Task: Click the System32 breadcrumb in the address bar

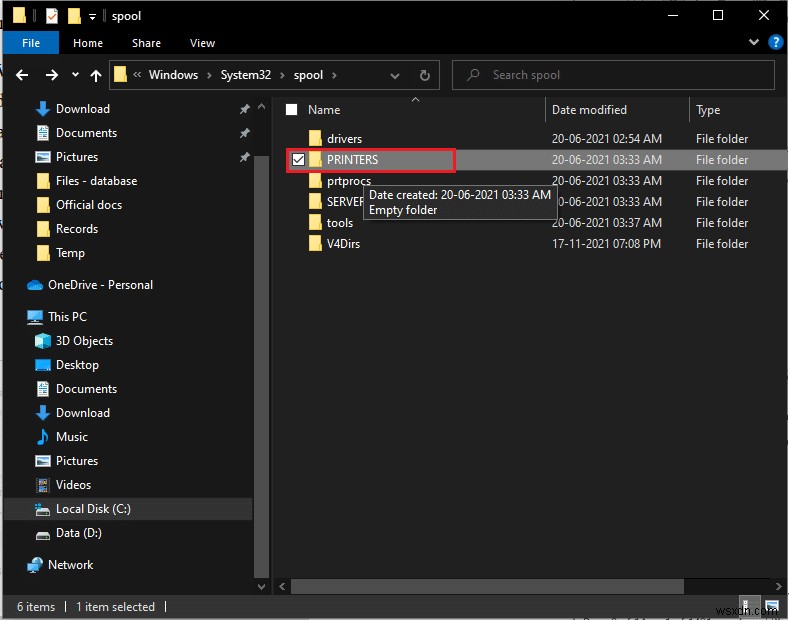Action: (x=246, y=74)
